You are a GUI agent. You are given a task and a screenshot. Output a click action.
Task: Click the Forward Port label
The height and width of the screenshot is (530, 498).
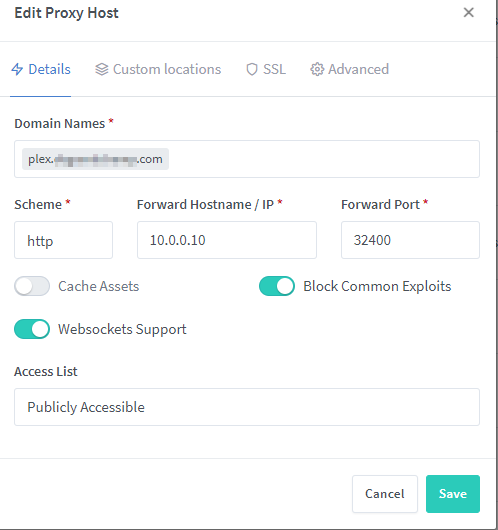[x=380, y=204]
